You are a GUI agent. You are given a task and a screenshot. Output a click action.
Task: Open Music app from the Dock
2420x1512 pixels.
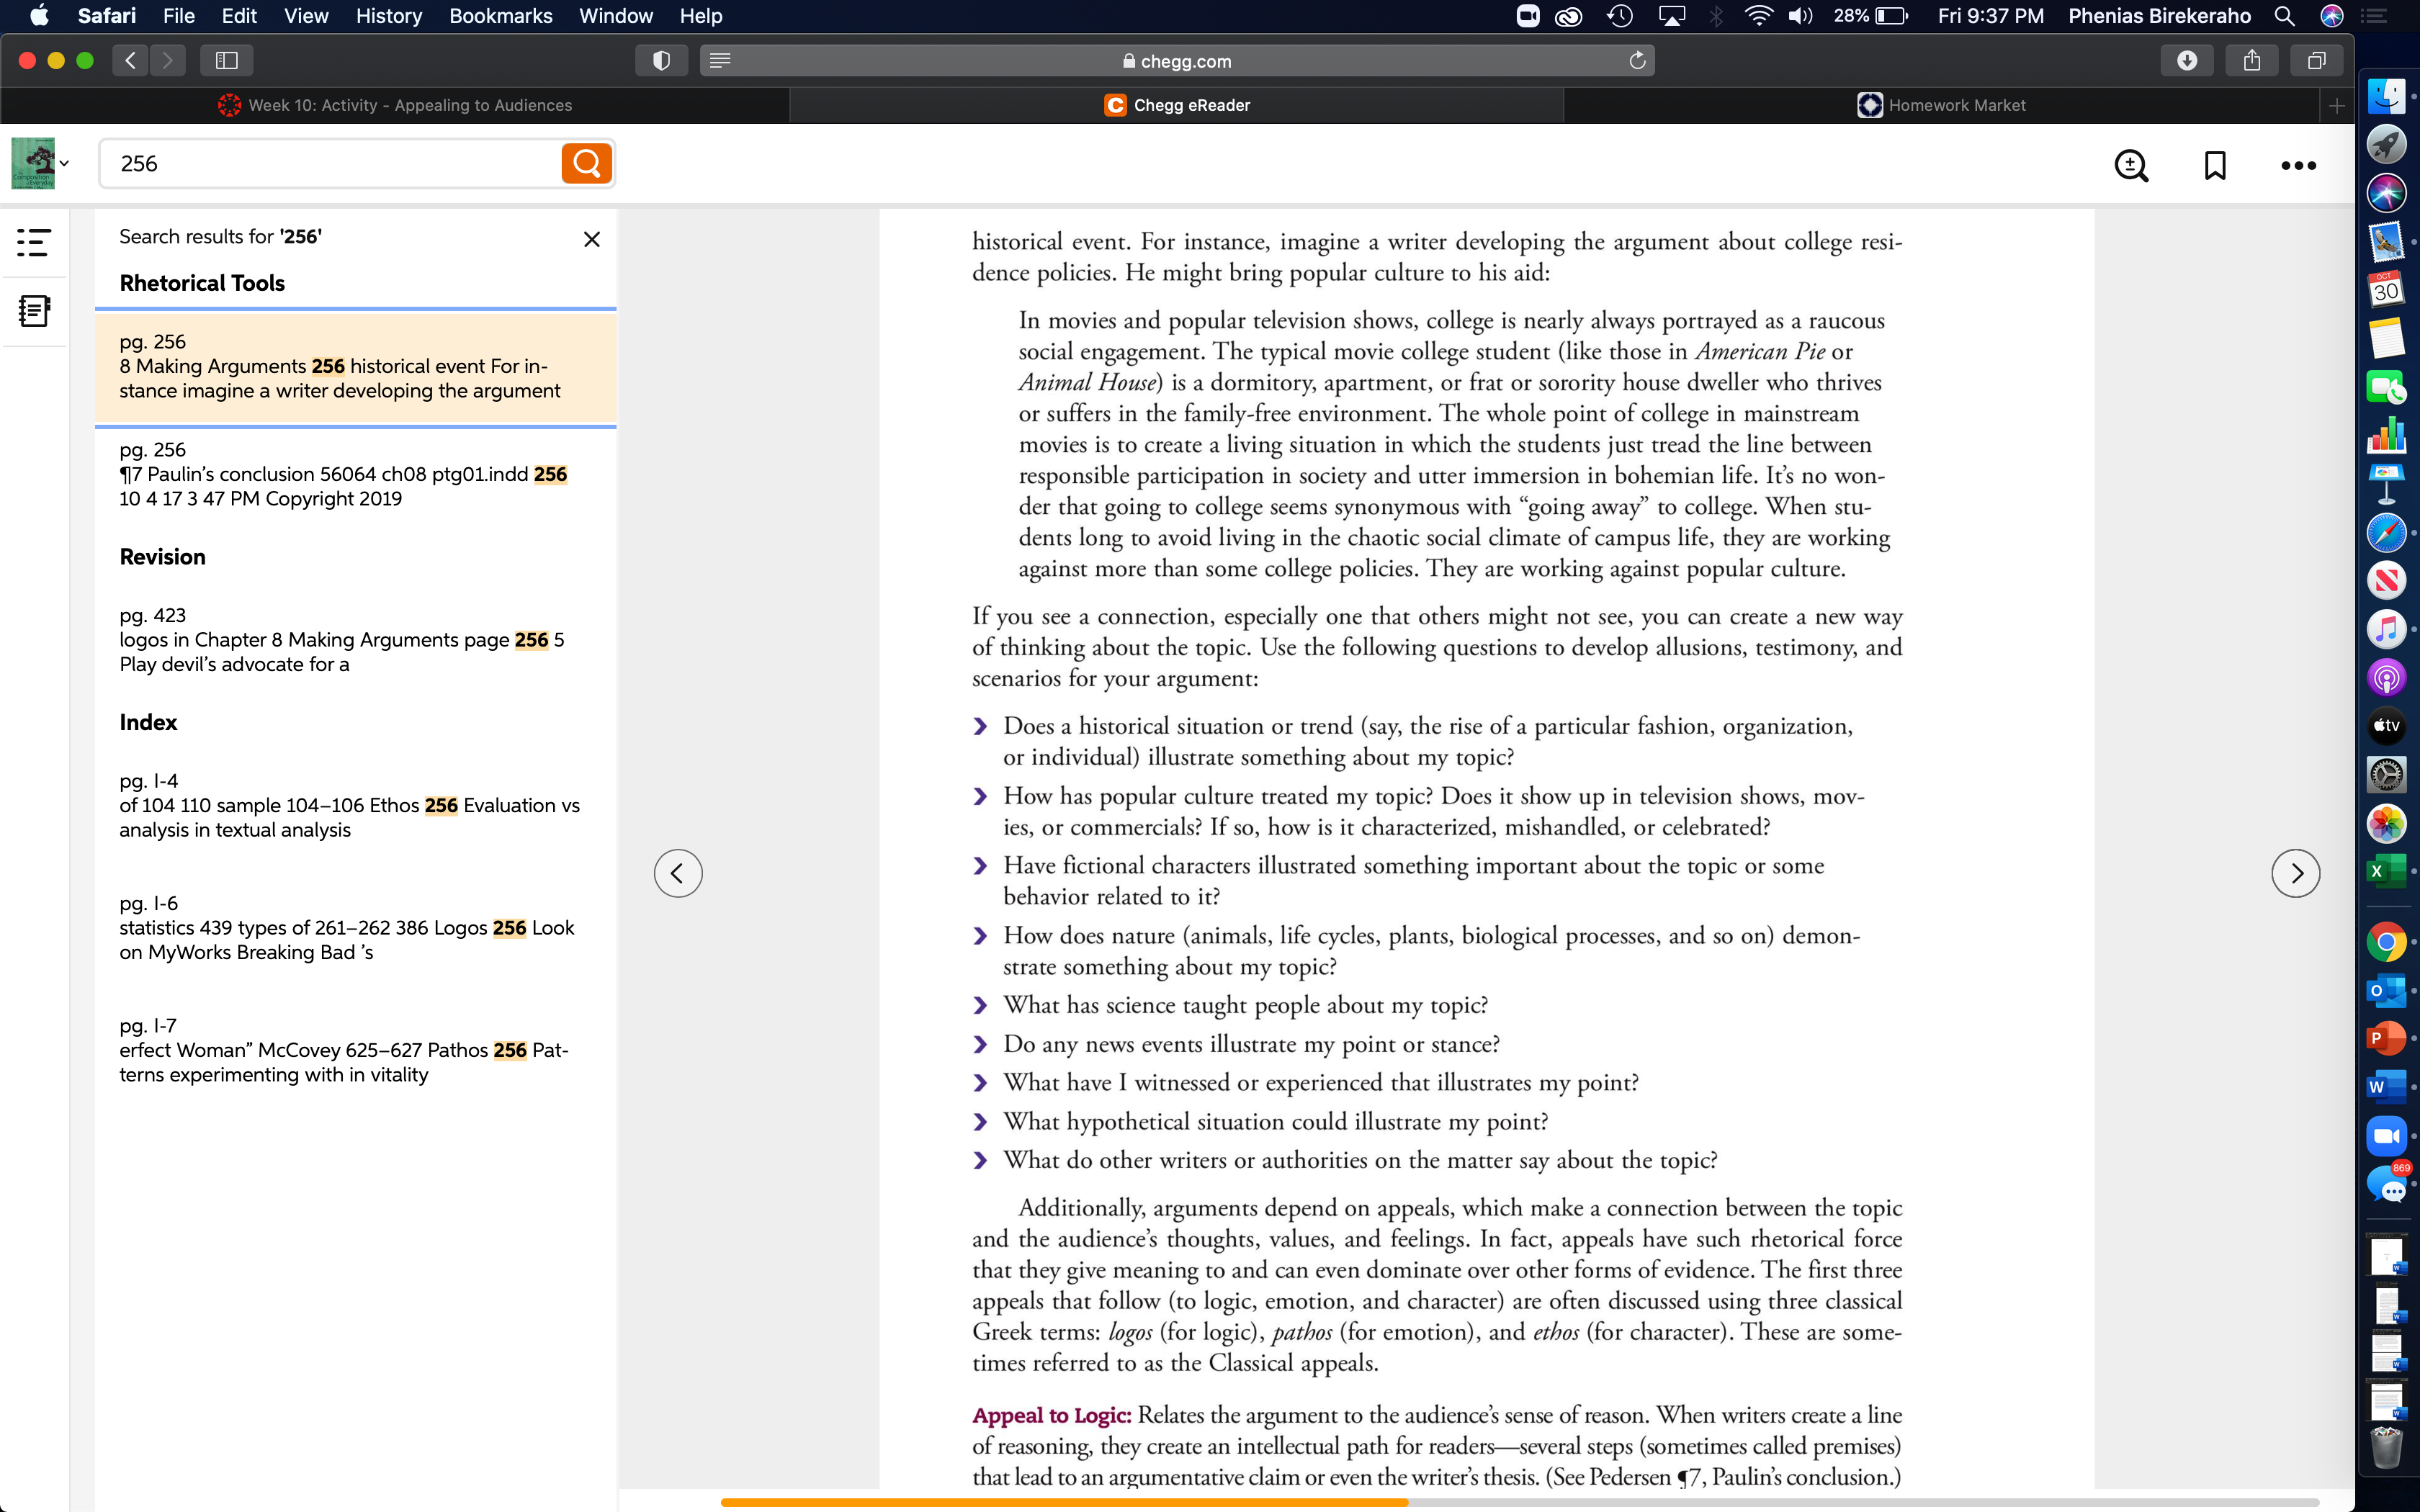(2386, 629)
